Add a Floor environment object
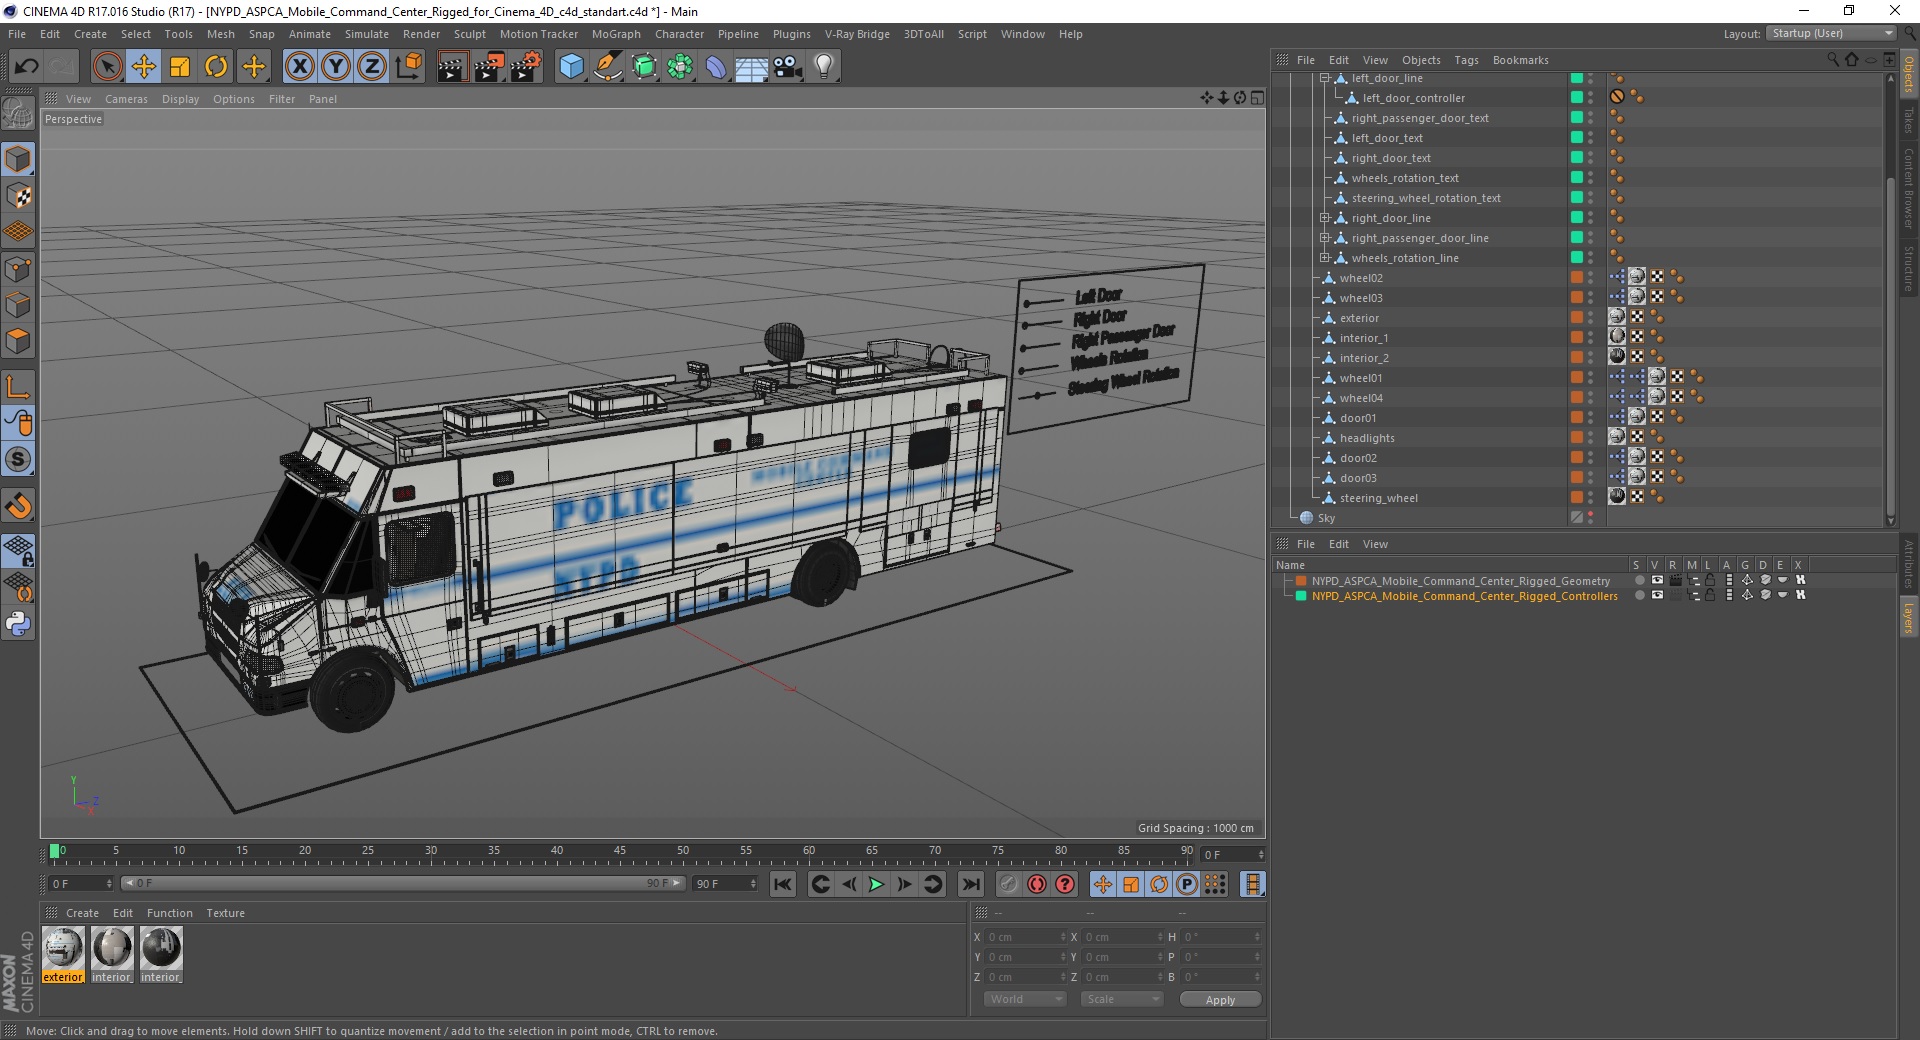 [x=752, y=67]
